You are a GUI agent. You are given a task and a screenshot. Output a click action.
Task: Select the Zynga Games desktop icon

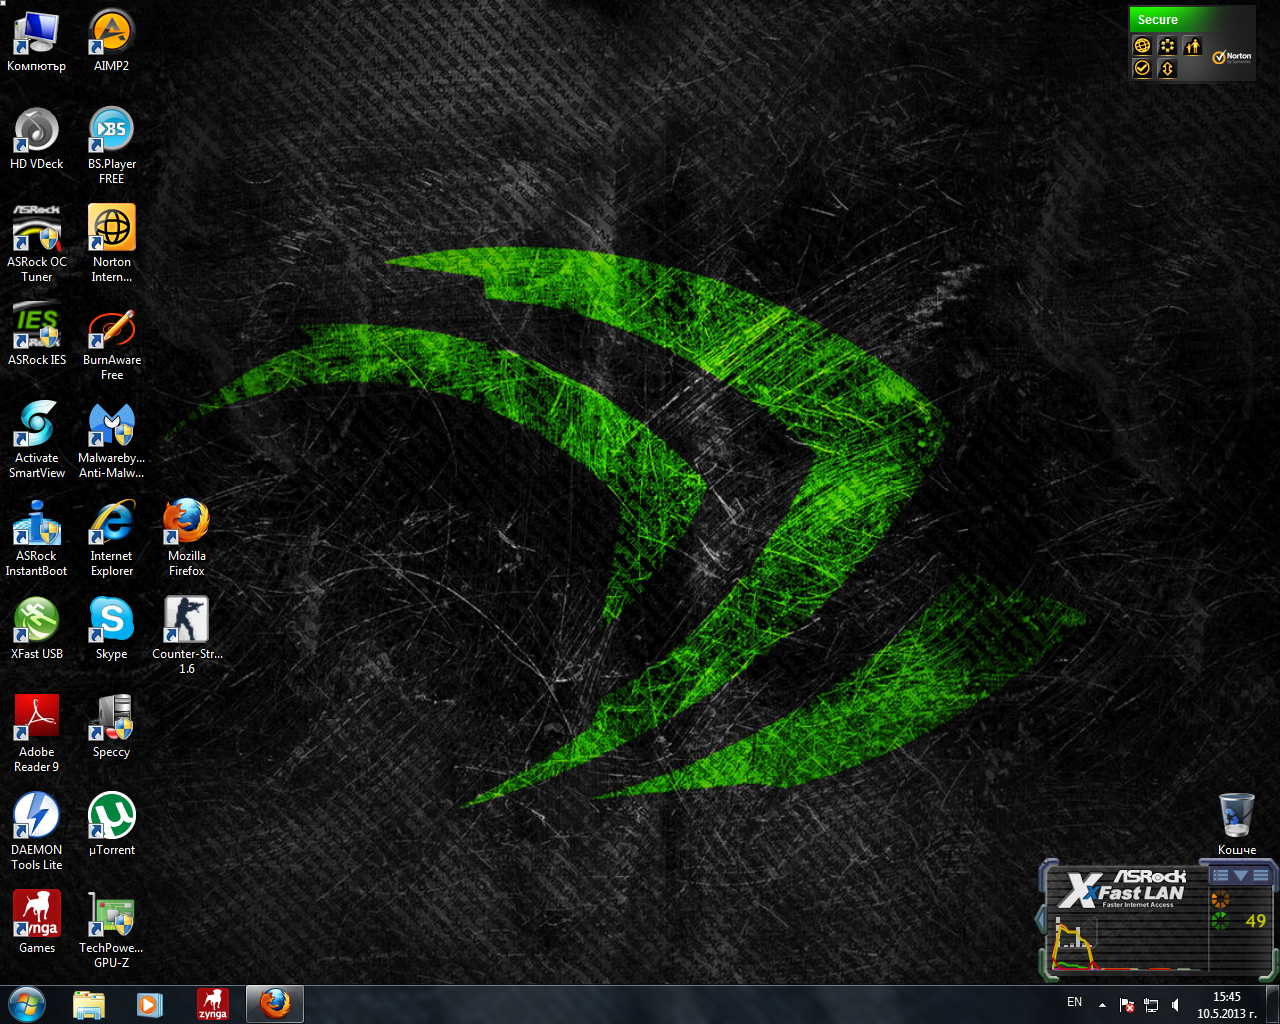36,923
